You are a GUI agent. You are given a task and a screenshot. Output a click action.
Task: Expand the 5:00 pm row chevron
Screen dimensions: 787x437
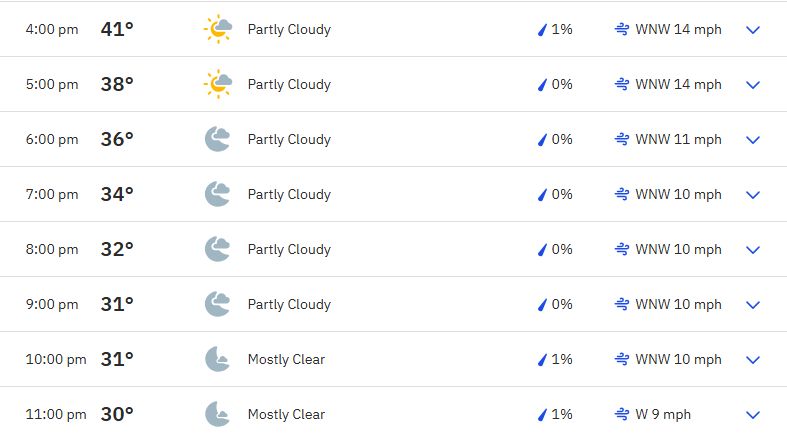point(753,85)
